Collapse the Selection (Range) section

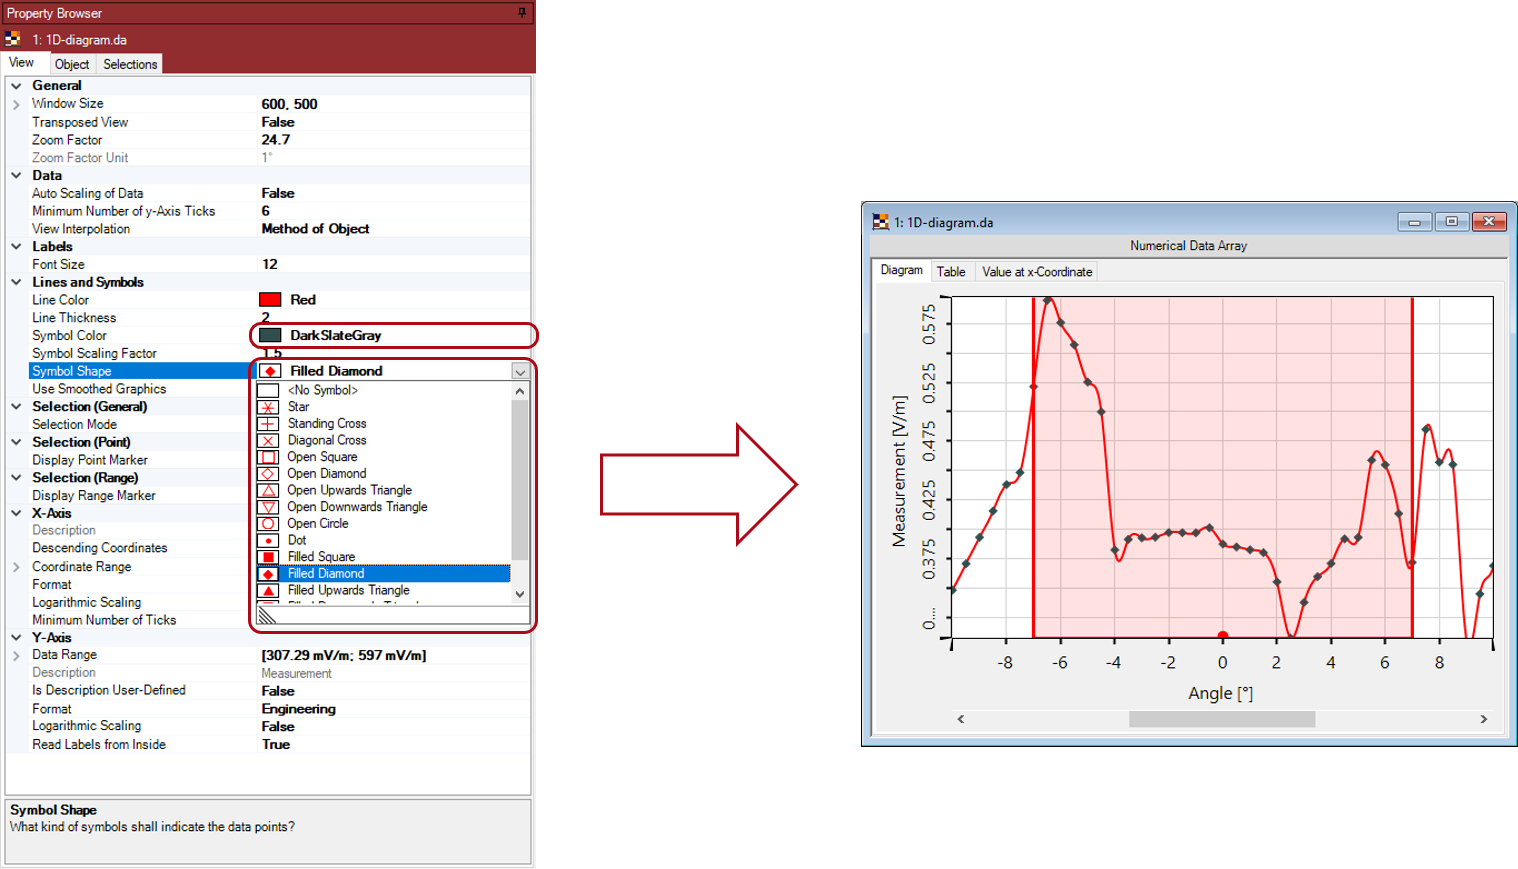coord(17,478)
